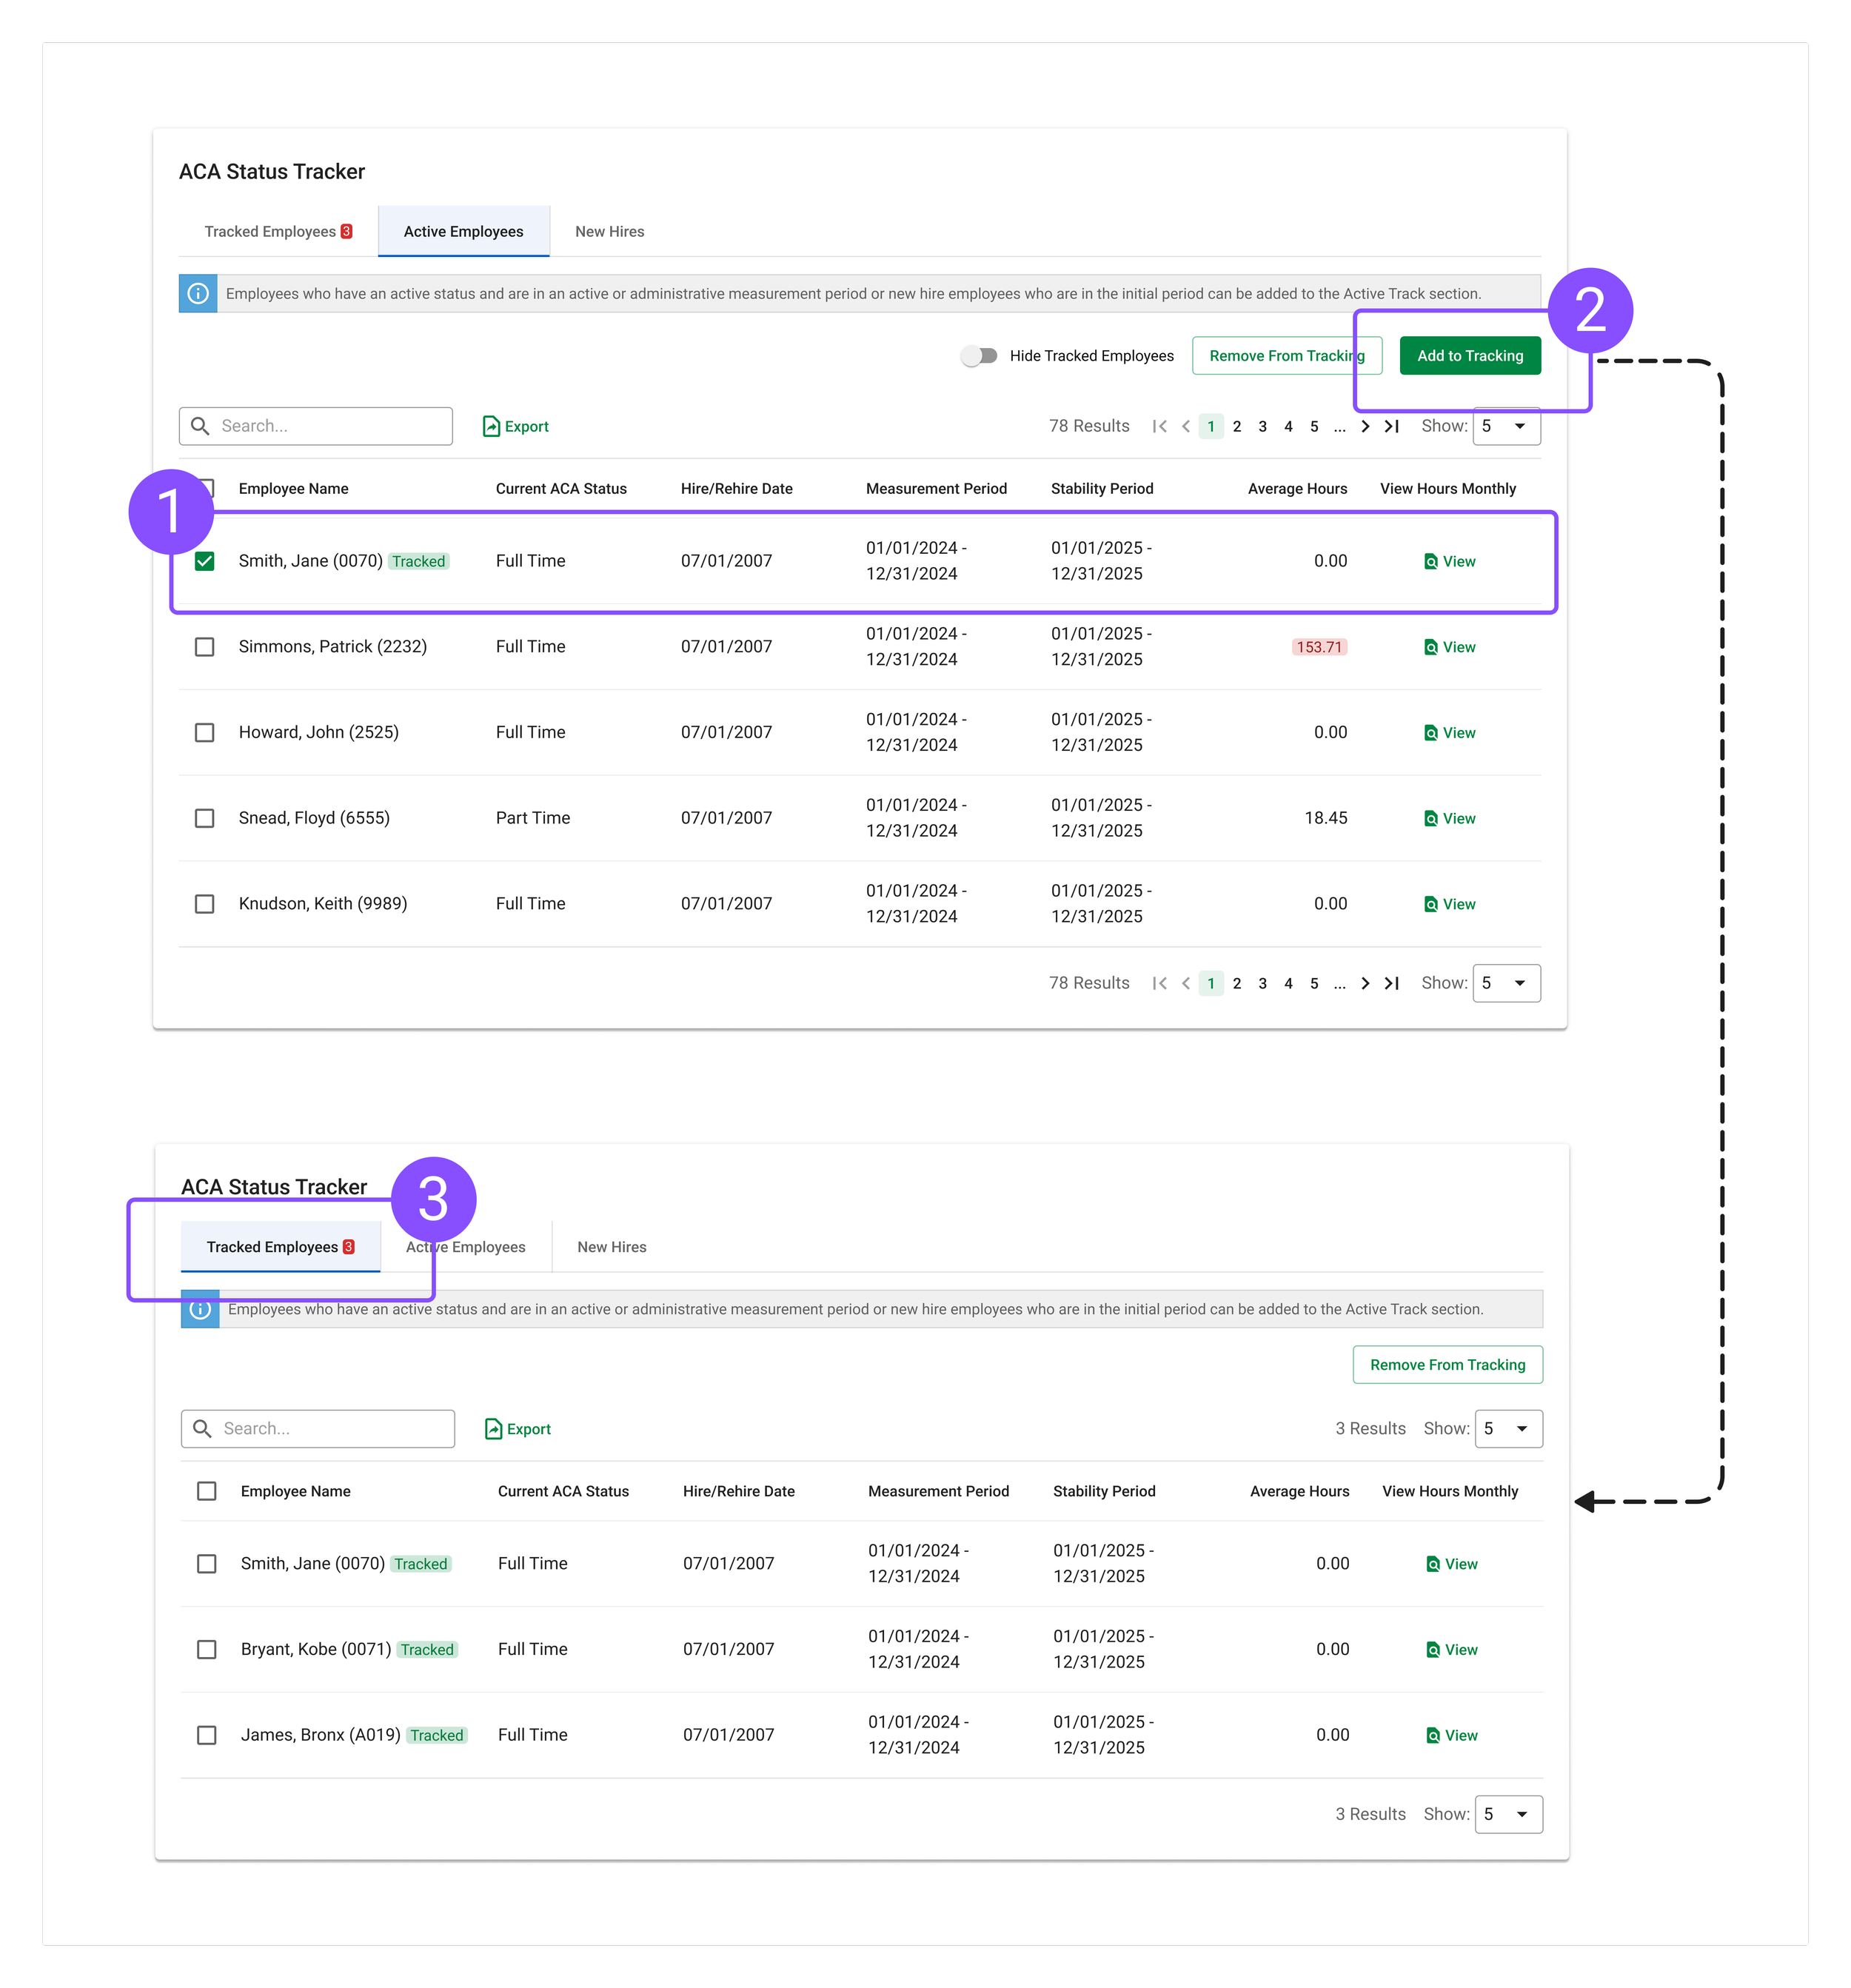Go to next page in the bottom pagination of the upper table
Viewport: 1851px width, 1988px height.
(x=1365, y=983)
